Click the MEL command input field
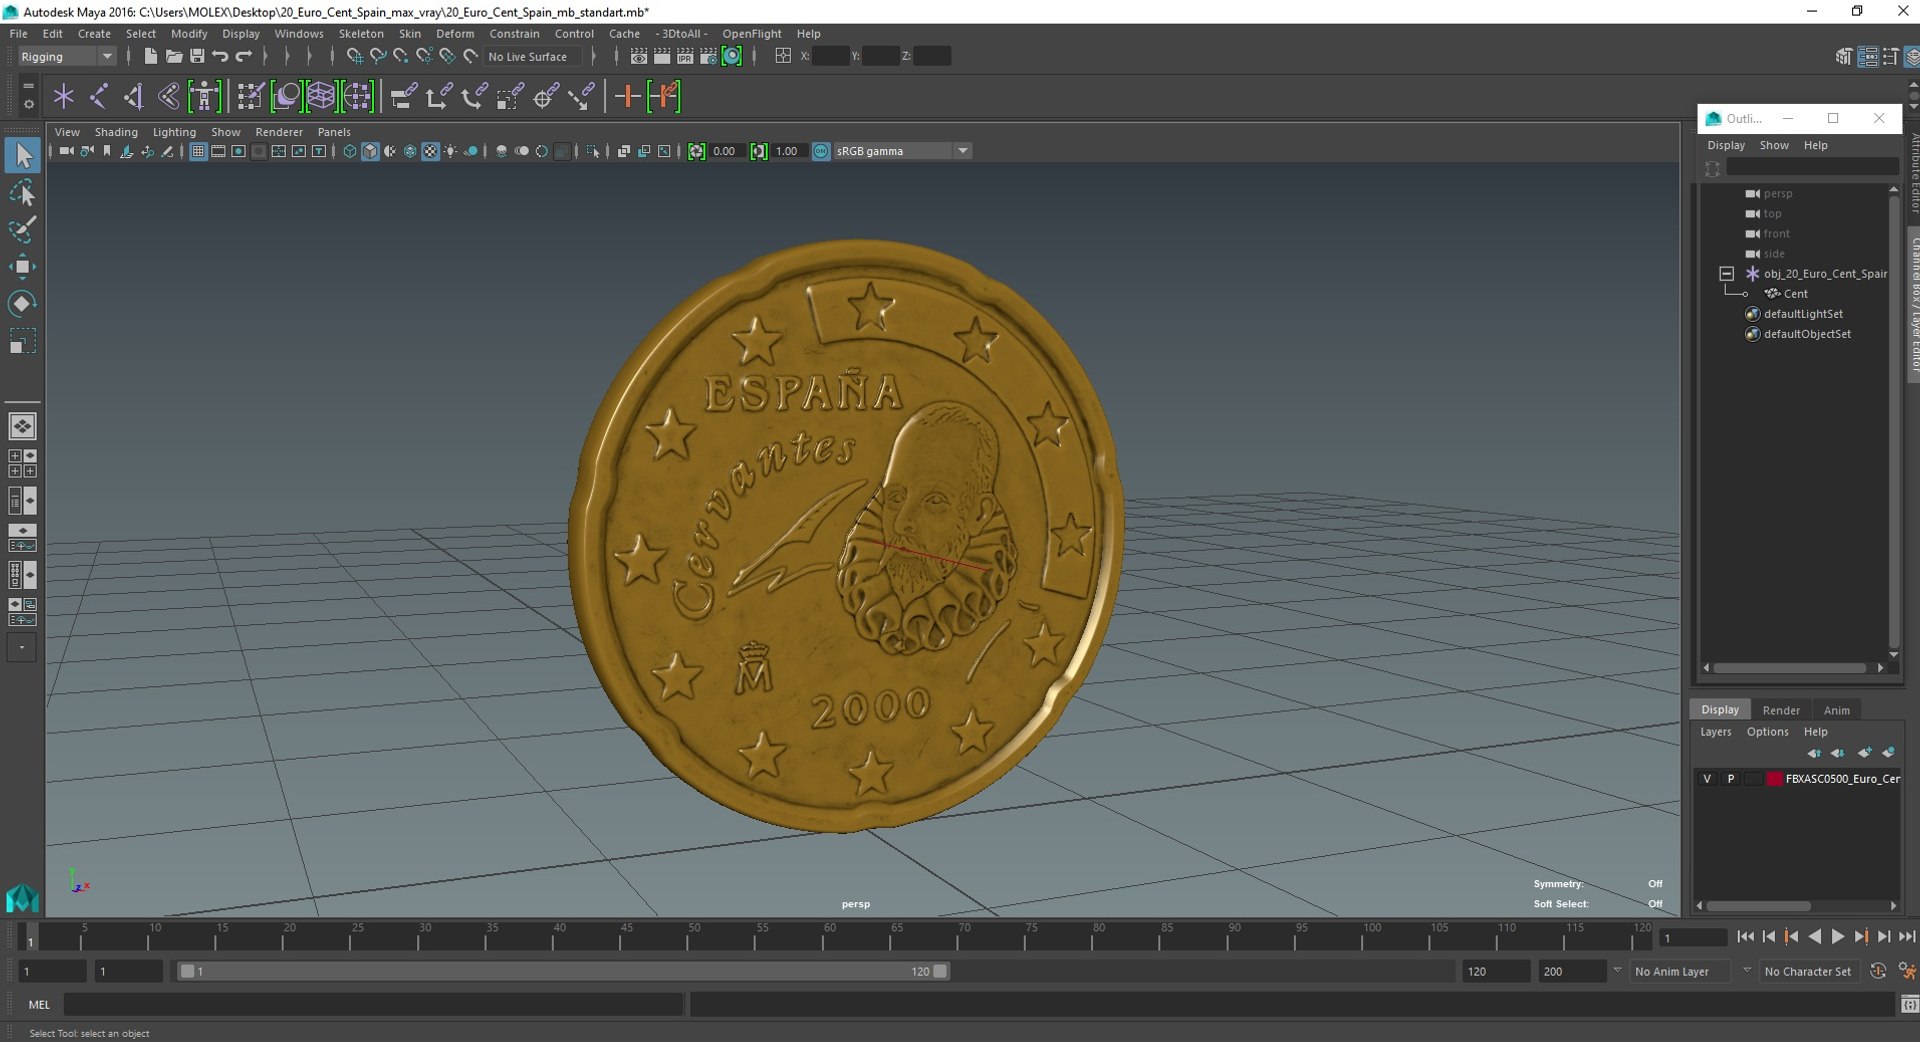The image size is (1920, 1042). click(x=374, y=1005)
